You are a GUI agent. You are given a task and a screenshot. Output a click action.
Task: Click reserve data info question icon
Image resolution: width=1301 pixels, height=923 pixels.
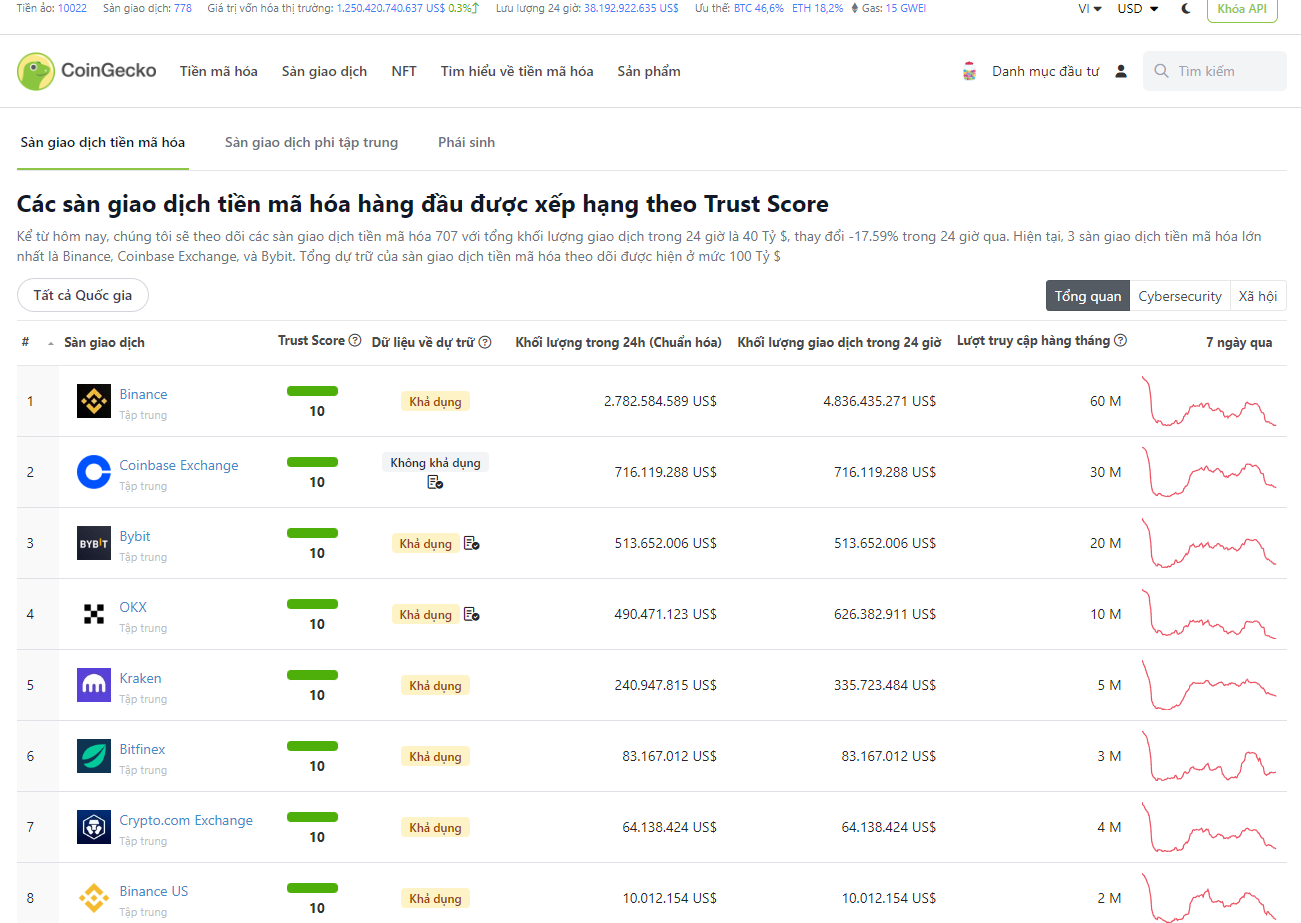pos(485,342)
